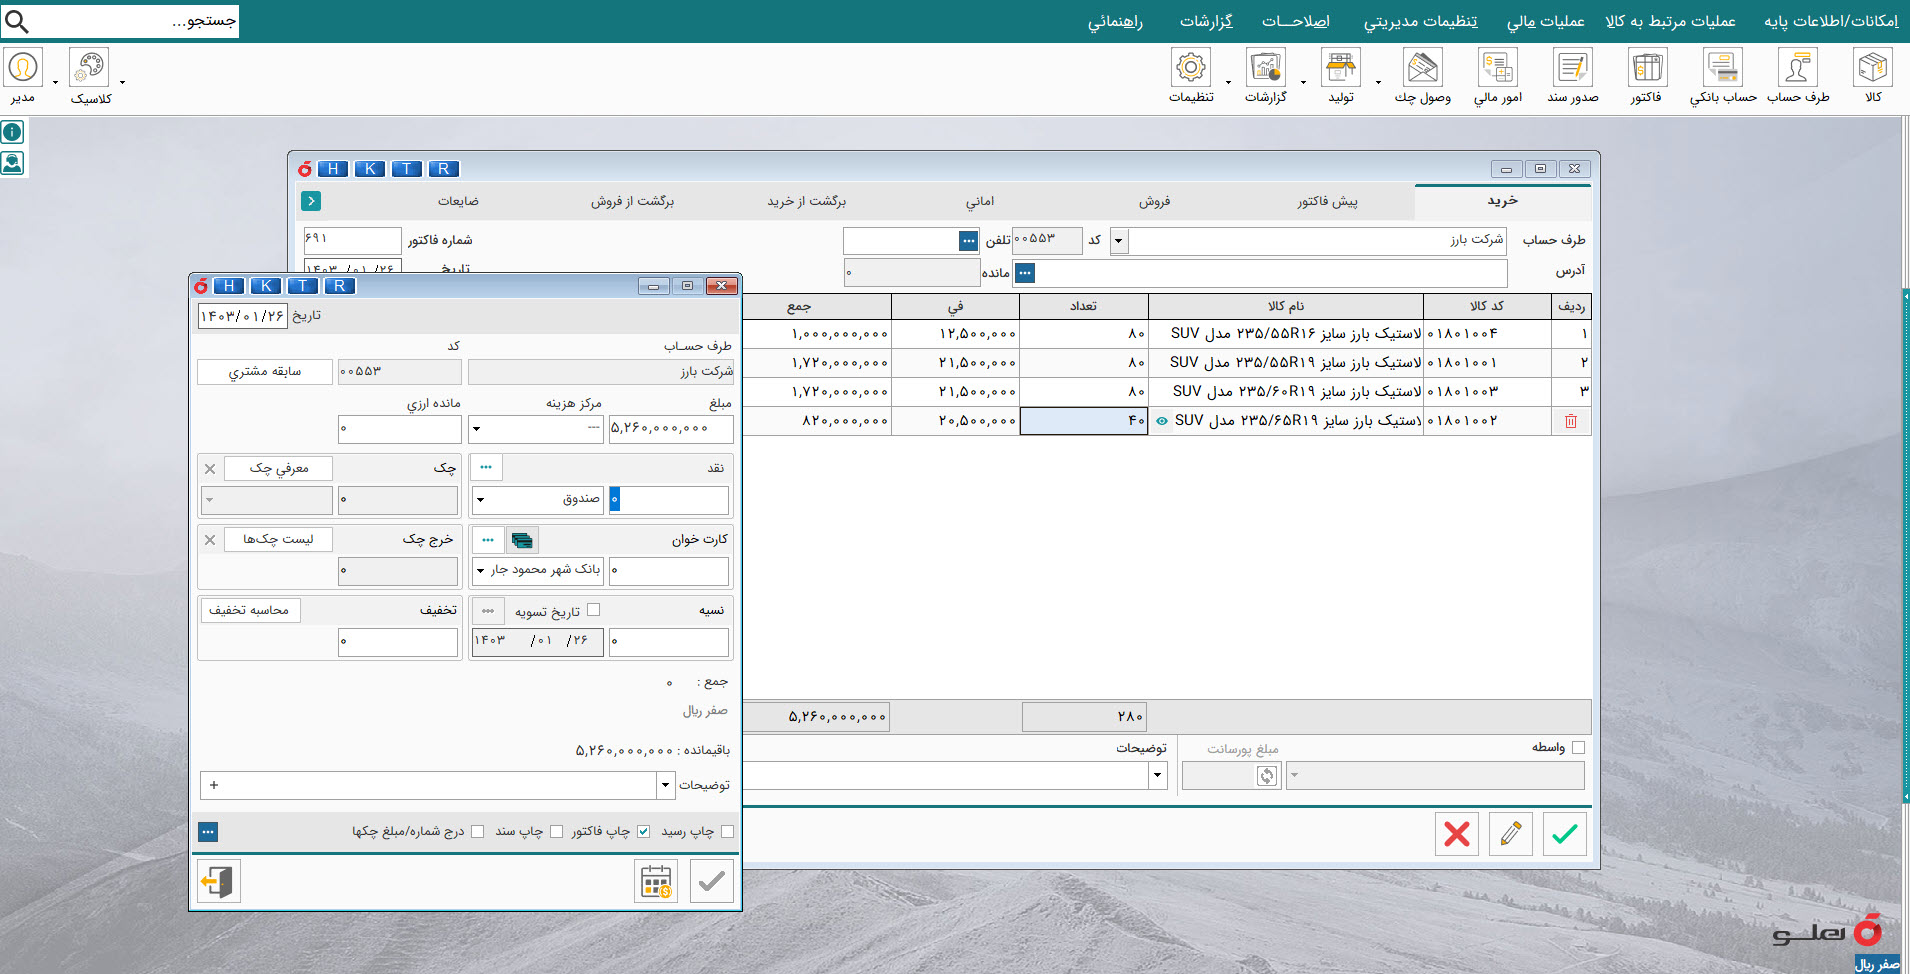Click the وصول چك cheque collection icon
The width and height of the screenshot is (1910, 974).
1422,68
